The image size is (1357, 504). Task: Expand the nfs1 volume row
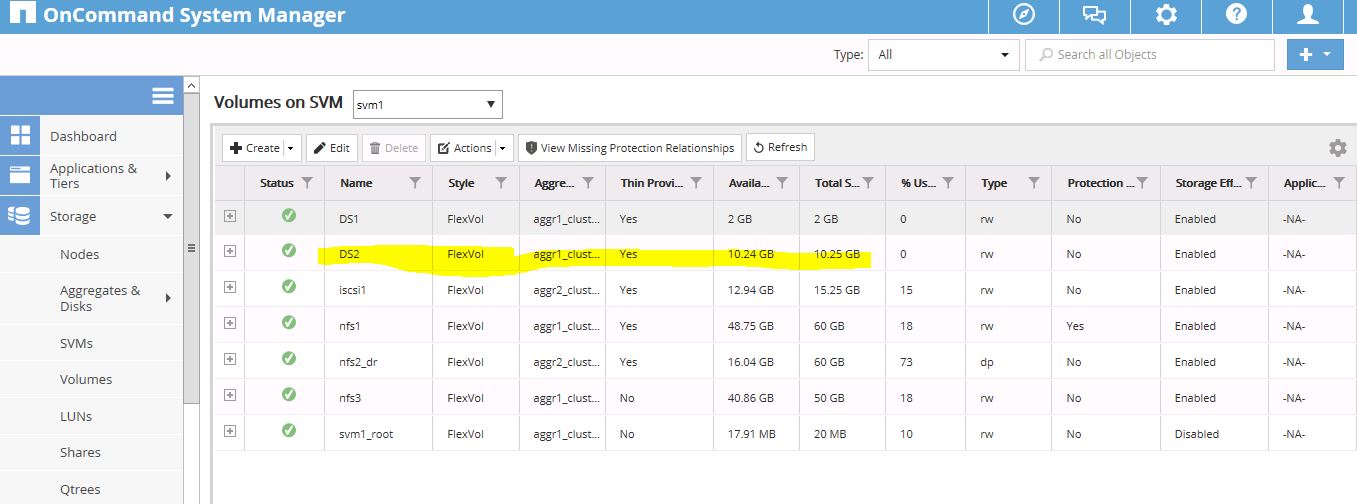pos(230,323)
